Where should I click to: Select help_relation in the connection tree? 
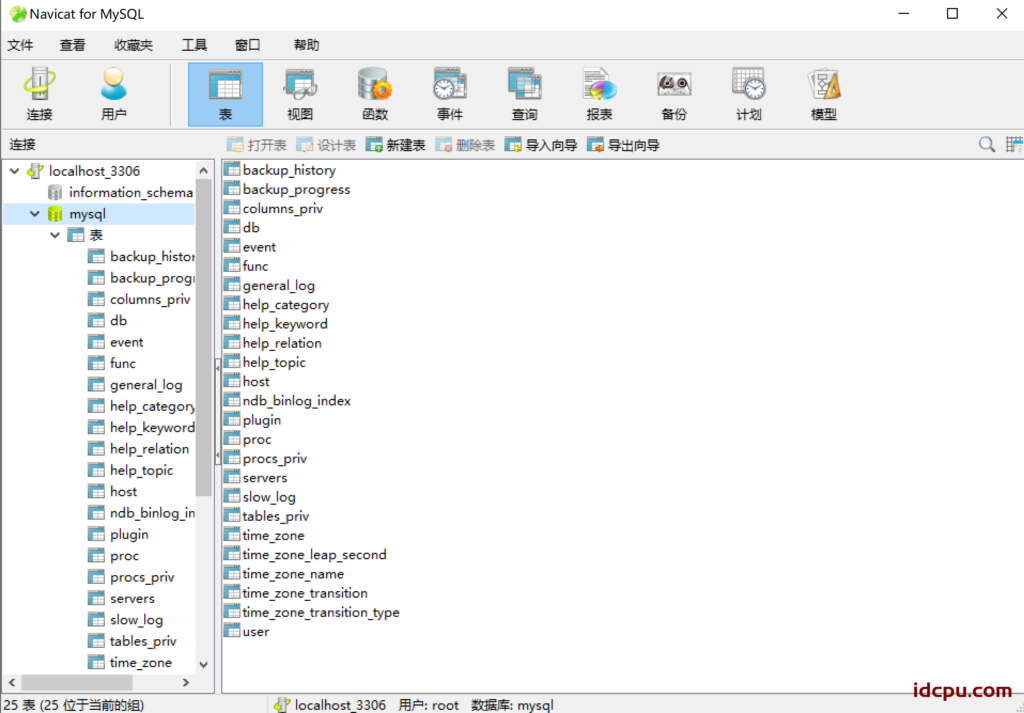click(150, 449)
